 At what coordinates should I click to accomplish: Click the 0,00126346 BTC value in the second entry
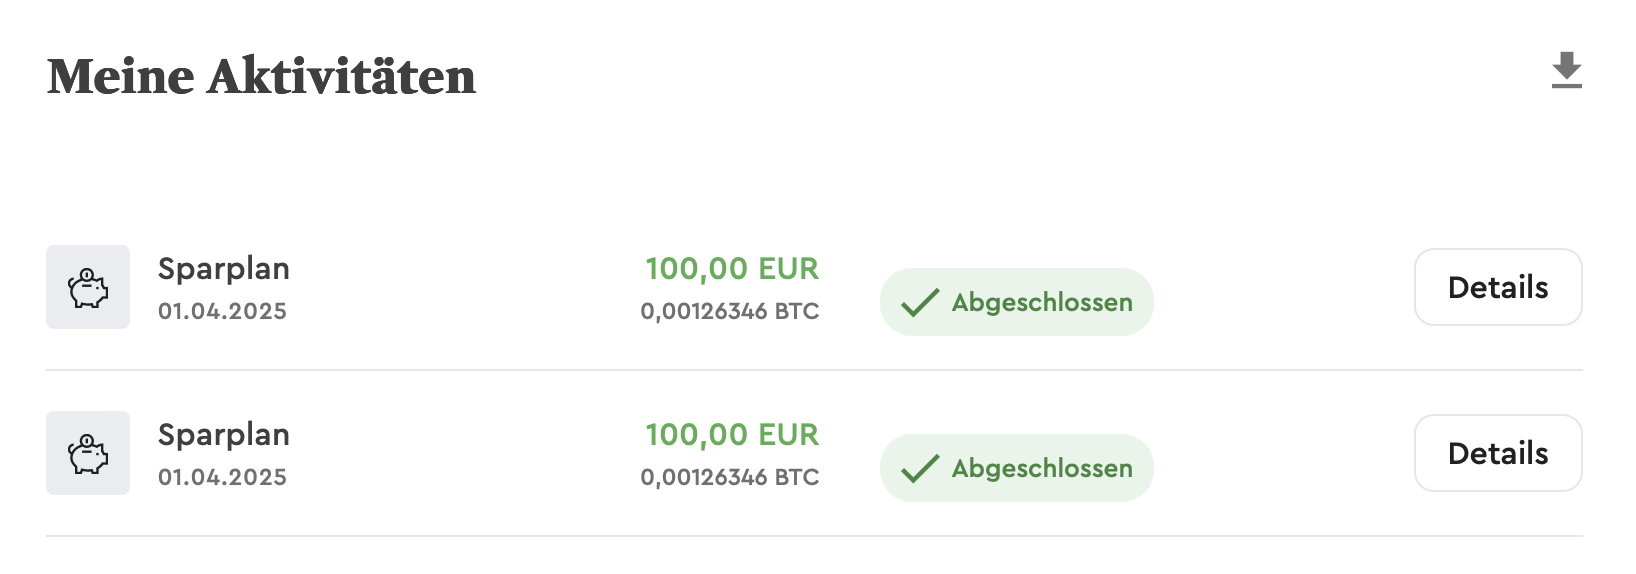tap(730, 478)
